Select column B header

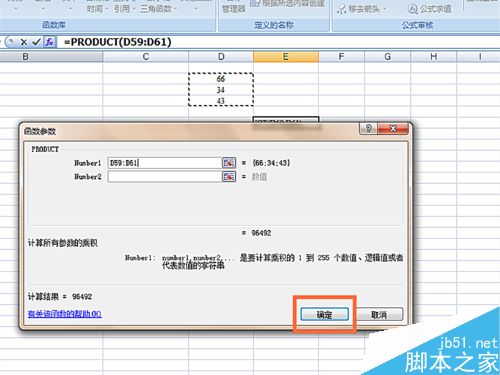51,57
